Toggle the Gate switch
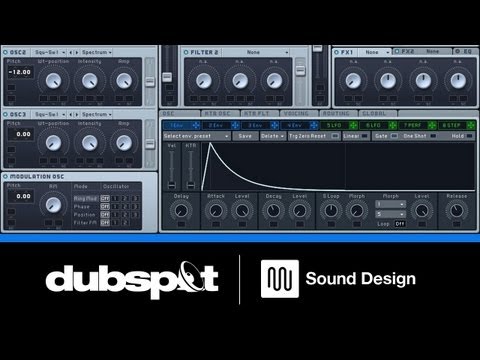The image size is (480, 360). [394, 136]
